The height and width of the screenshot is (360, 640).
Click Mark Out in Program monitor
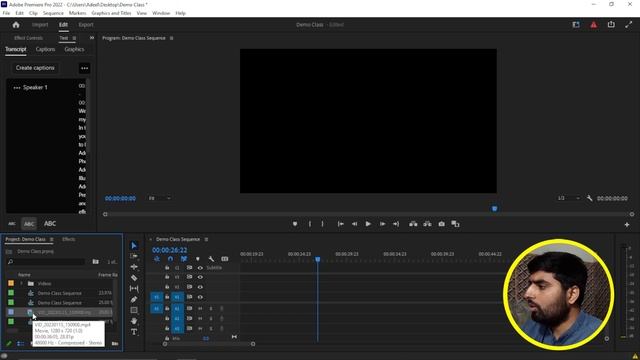point(322,224)
